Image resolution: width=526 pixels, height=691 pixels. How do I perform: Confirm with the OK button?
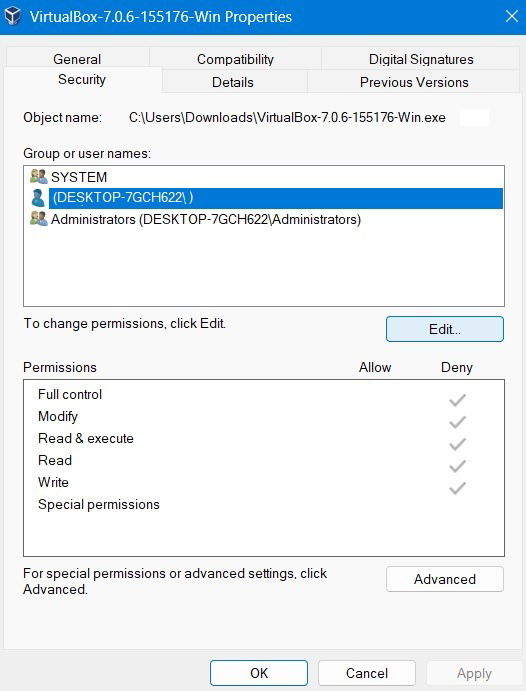(259, 673)
